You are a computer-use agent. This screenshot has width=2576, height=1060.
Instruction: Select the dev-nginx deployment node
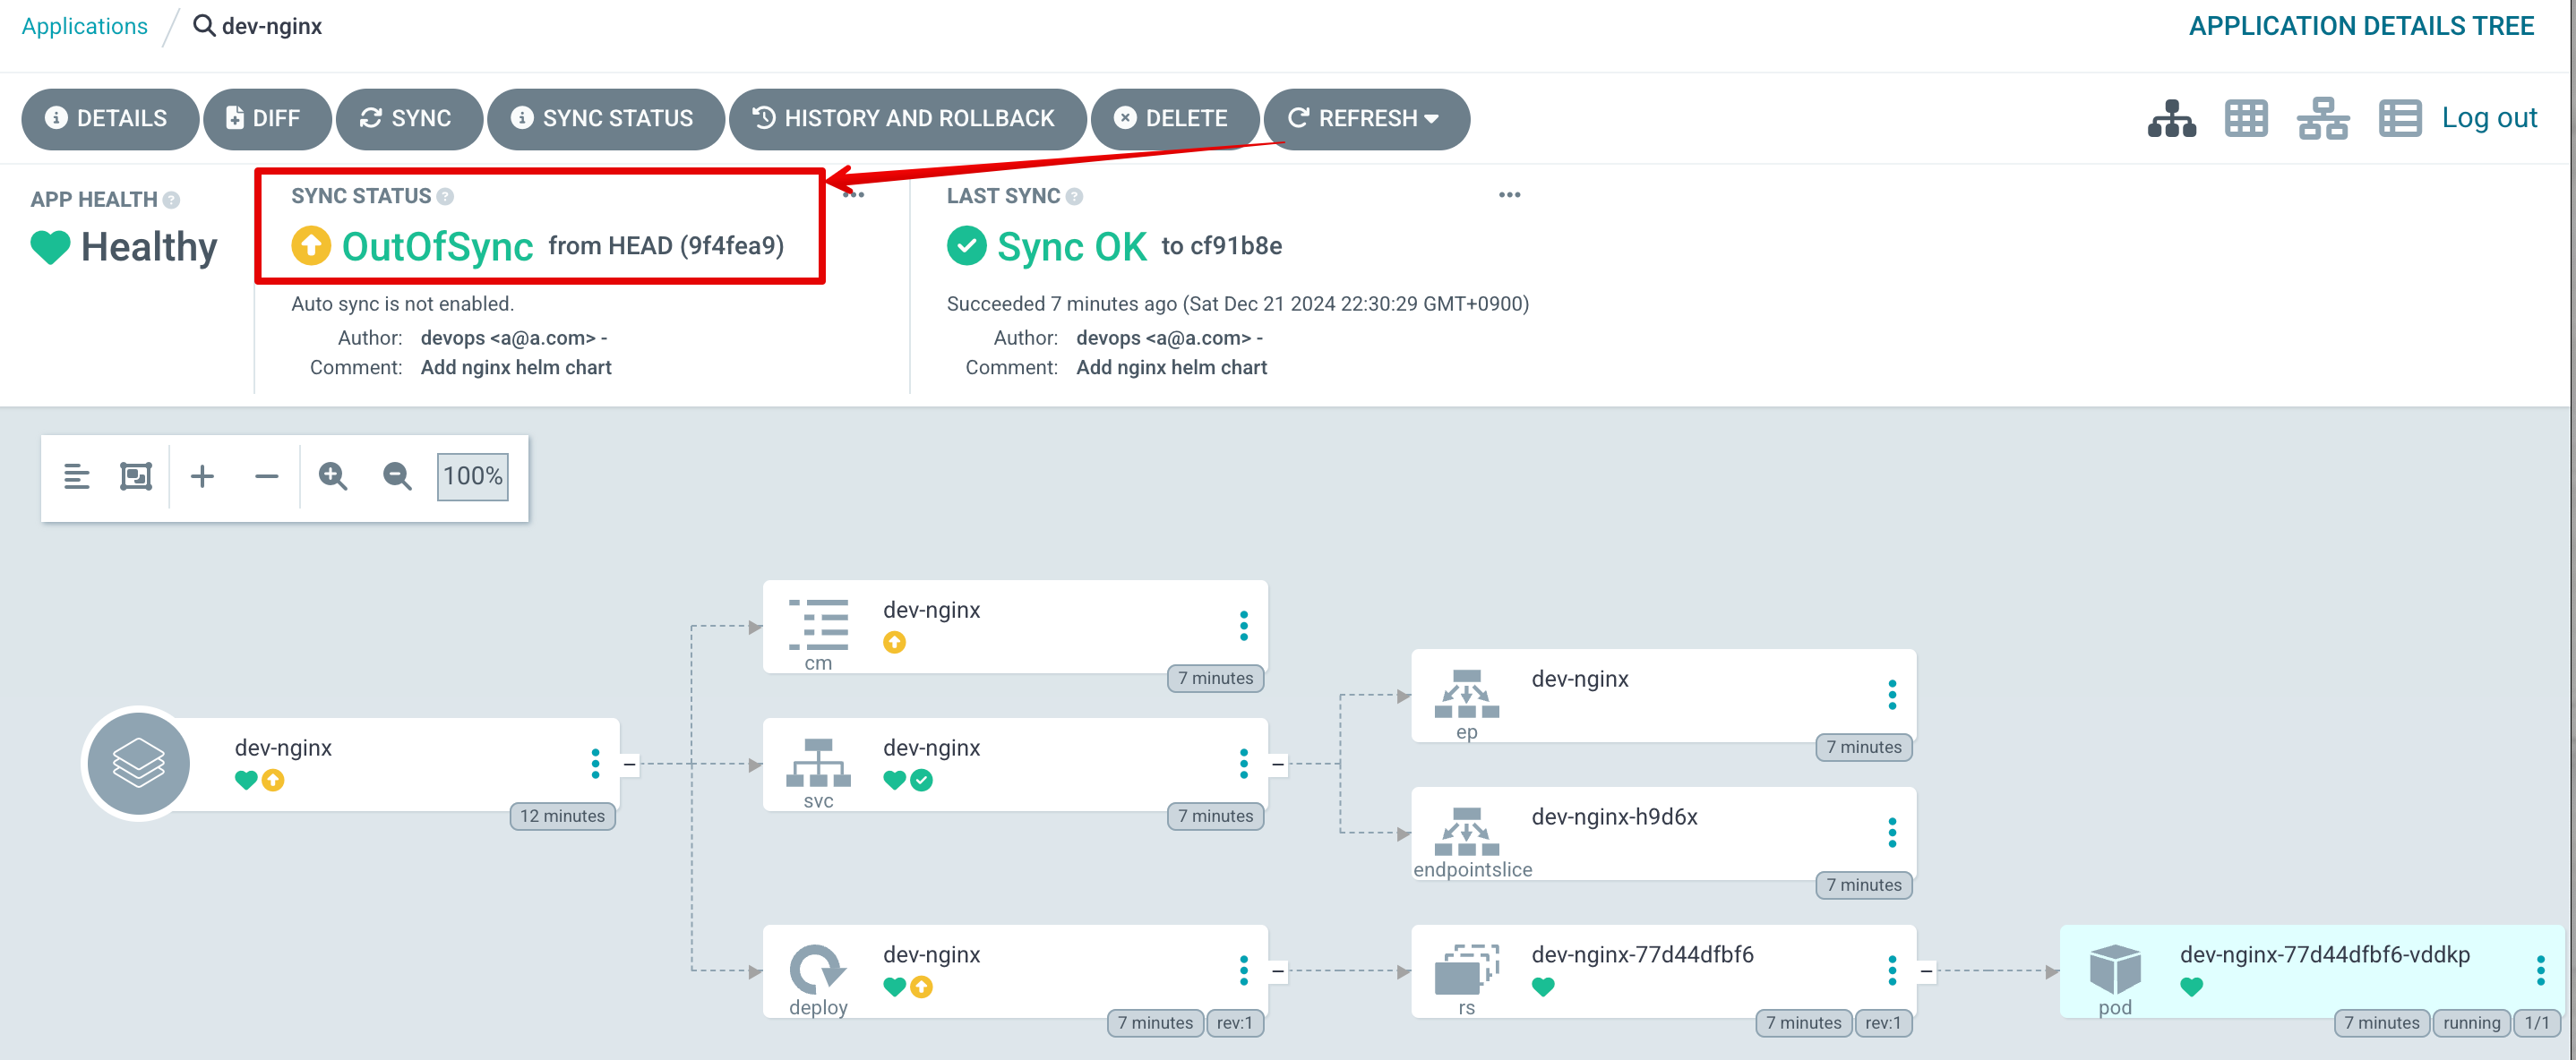tap(1015, 971)
